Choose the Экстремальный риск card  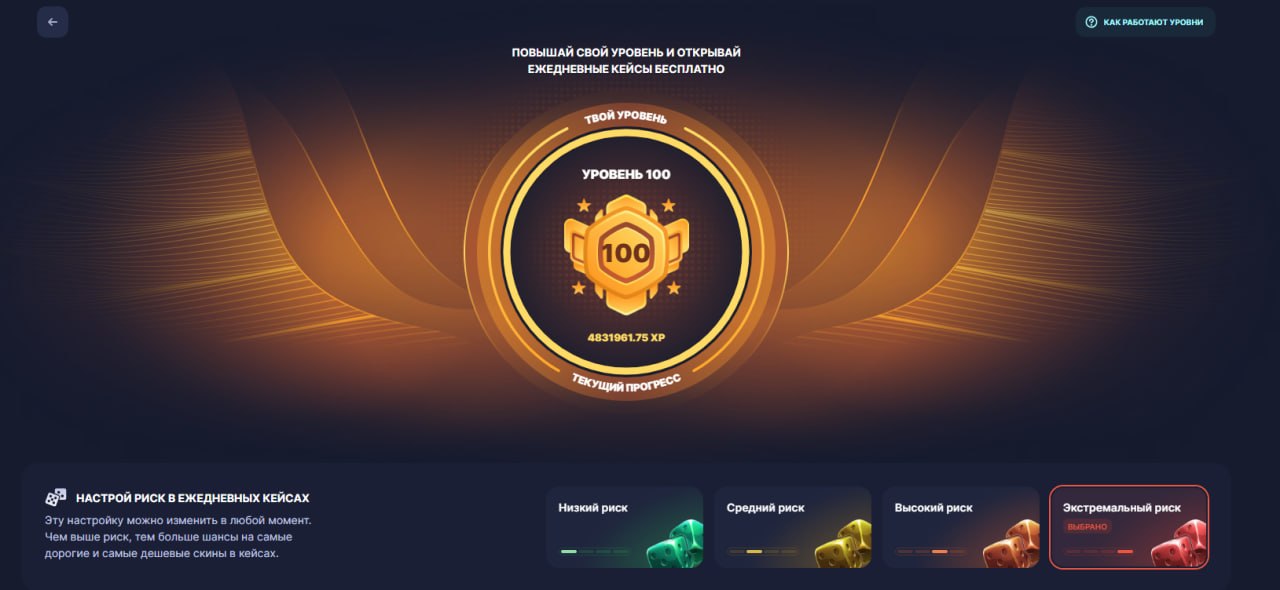coord(1129,527)
